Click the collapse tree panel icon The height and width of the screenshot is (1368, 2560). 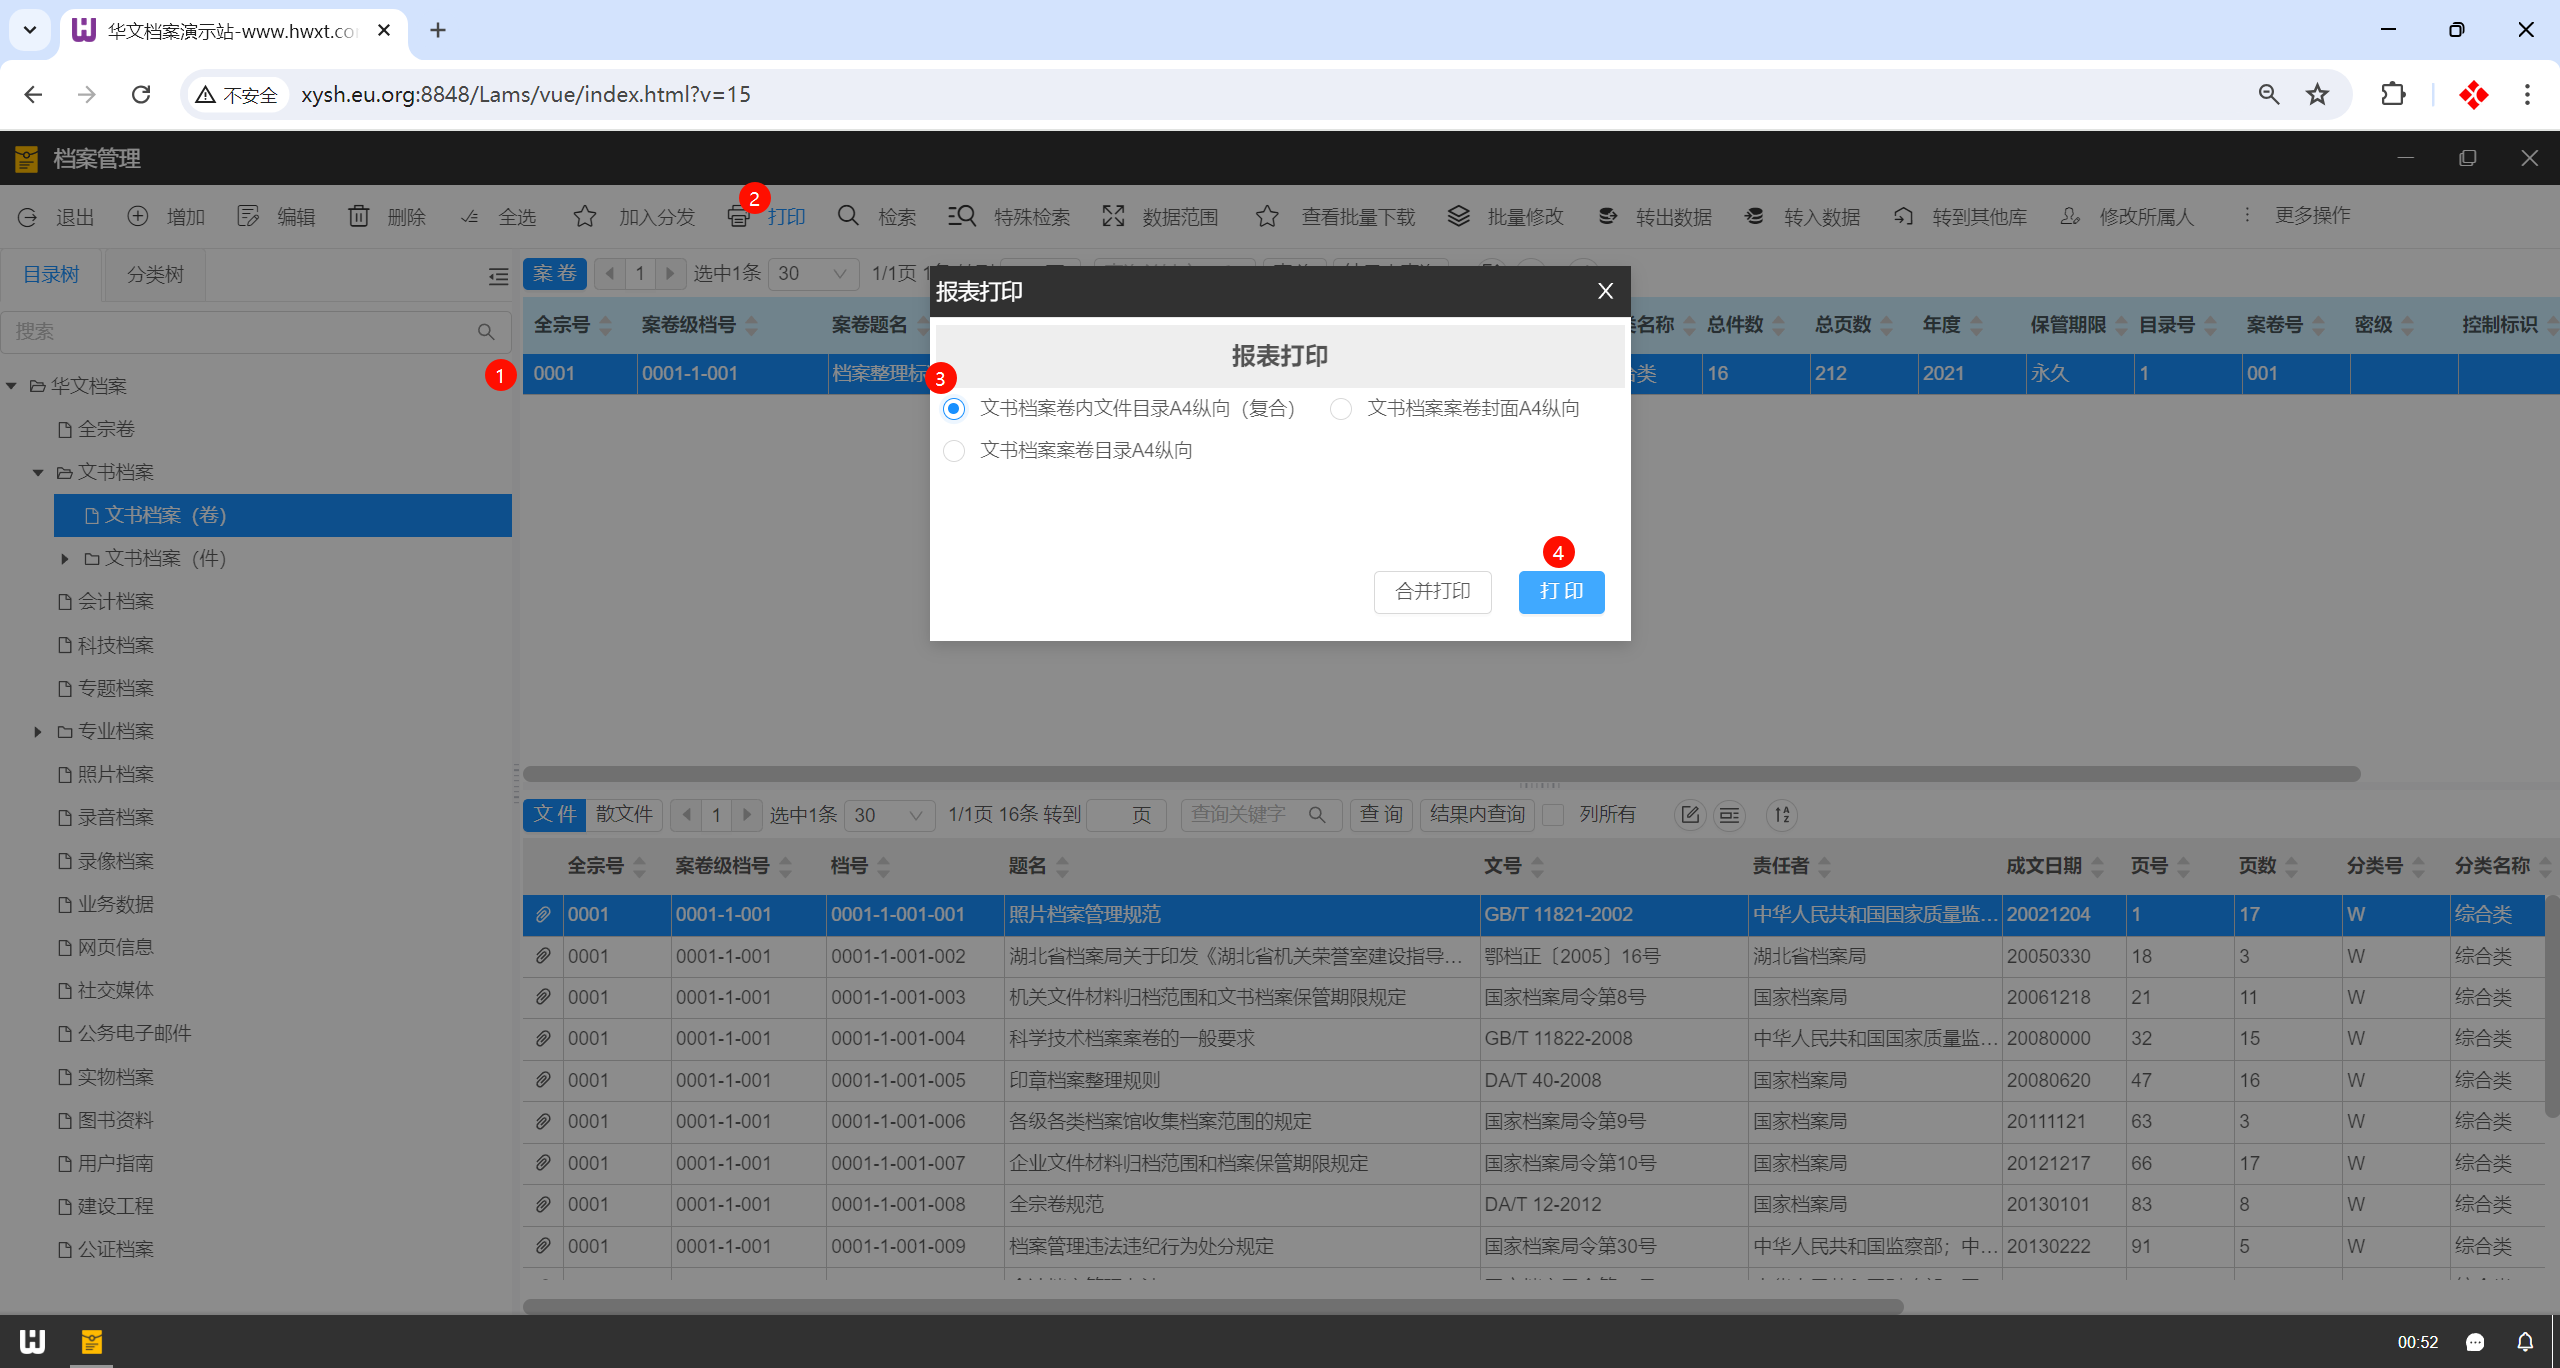[498, 276]
